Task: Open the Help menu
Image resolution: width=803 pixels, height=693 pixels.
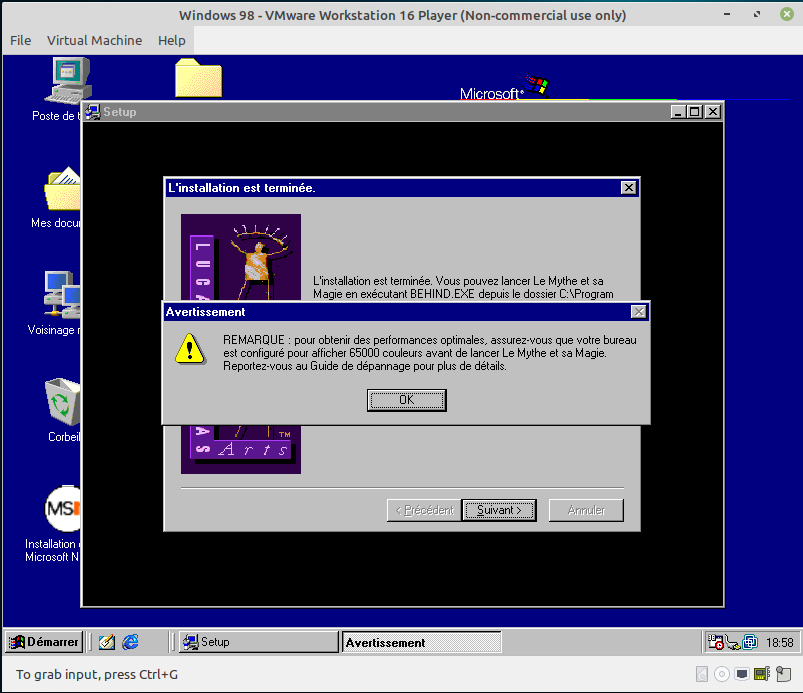Action: pos(172,40)
